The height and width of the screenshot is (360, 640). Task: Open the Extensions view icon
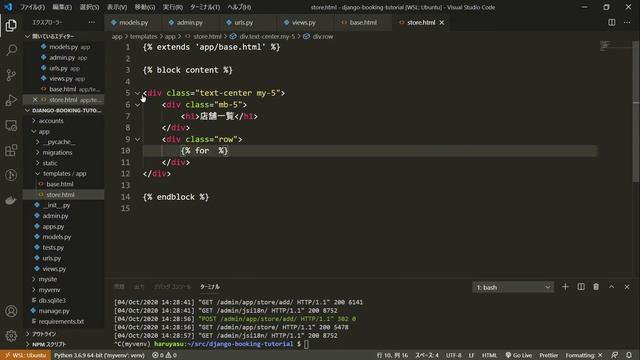[11, 150]
